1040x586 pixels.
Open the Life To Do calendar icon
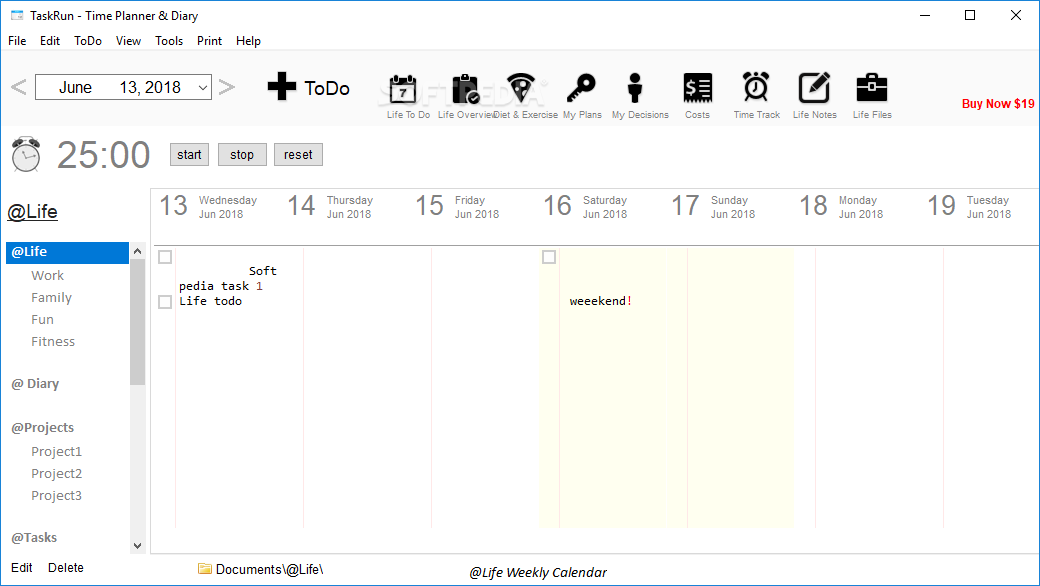(x=403, y=89)
